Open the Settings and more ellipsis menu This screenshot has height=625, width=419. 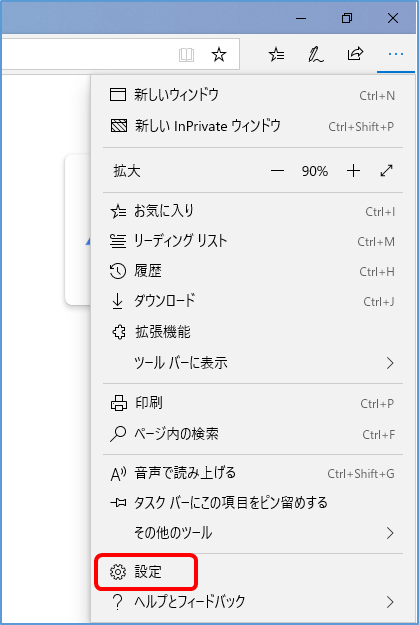395,54
